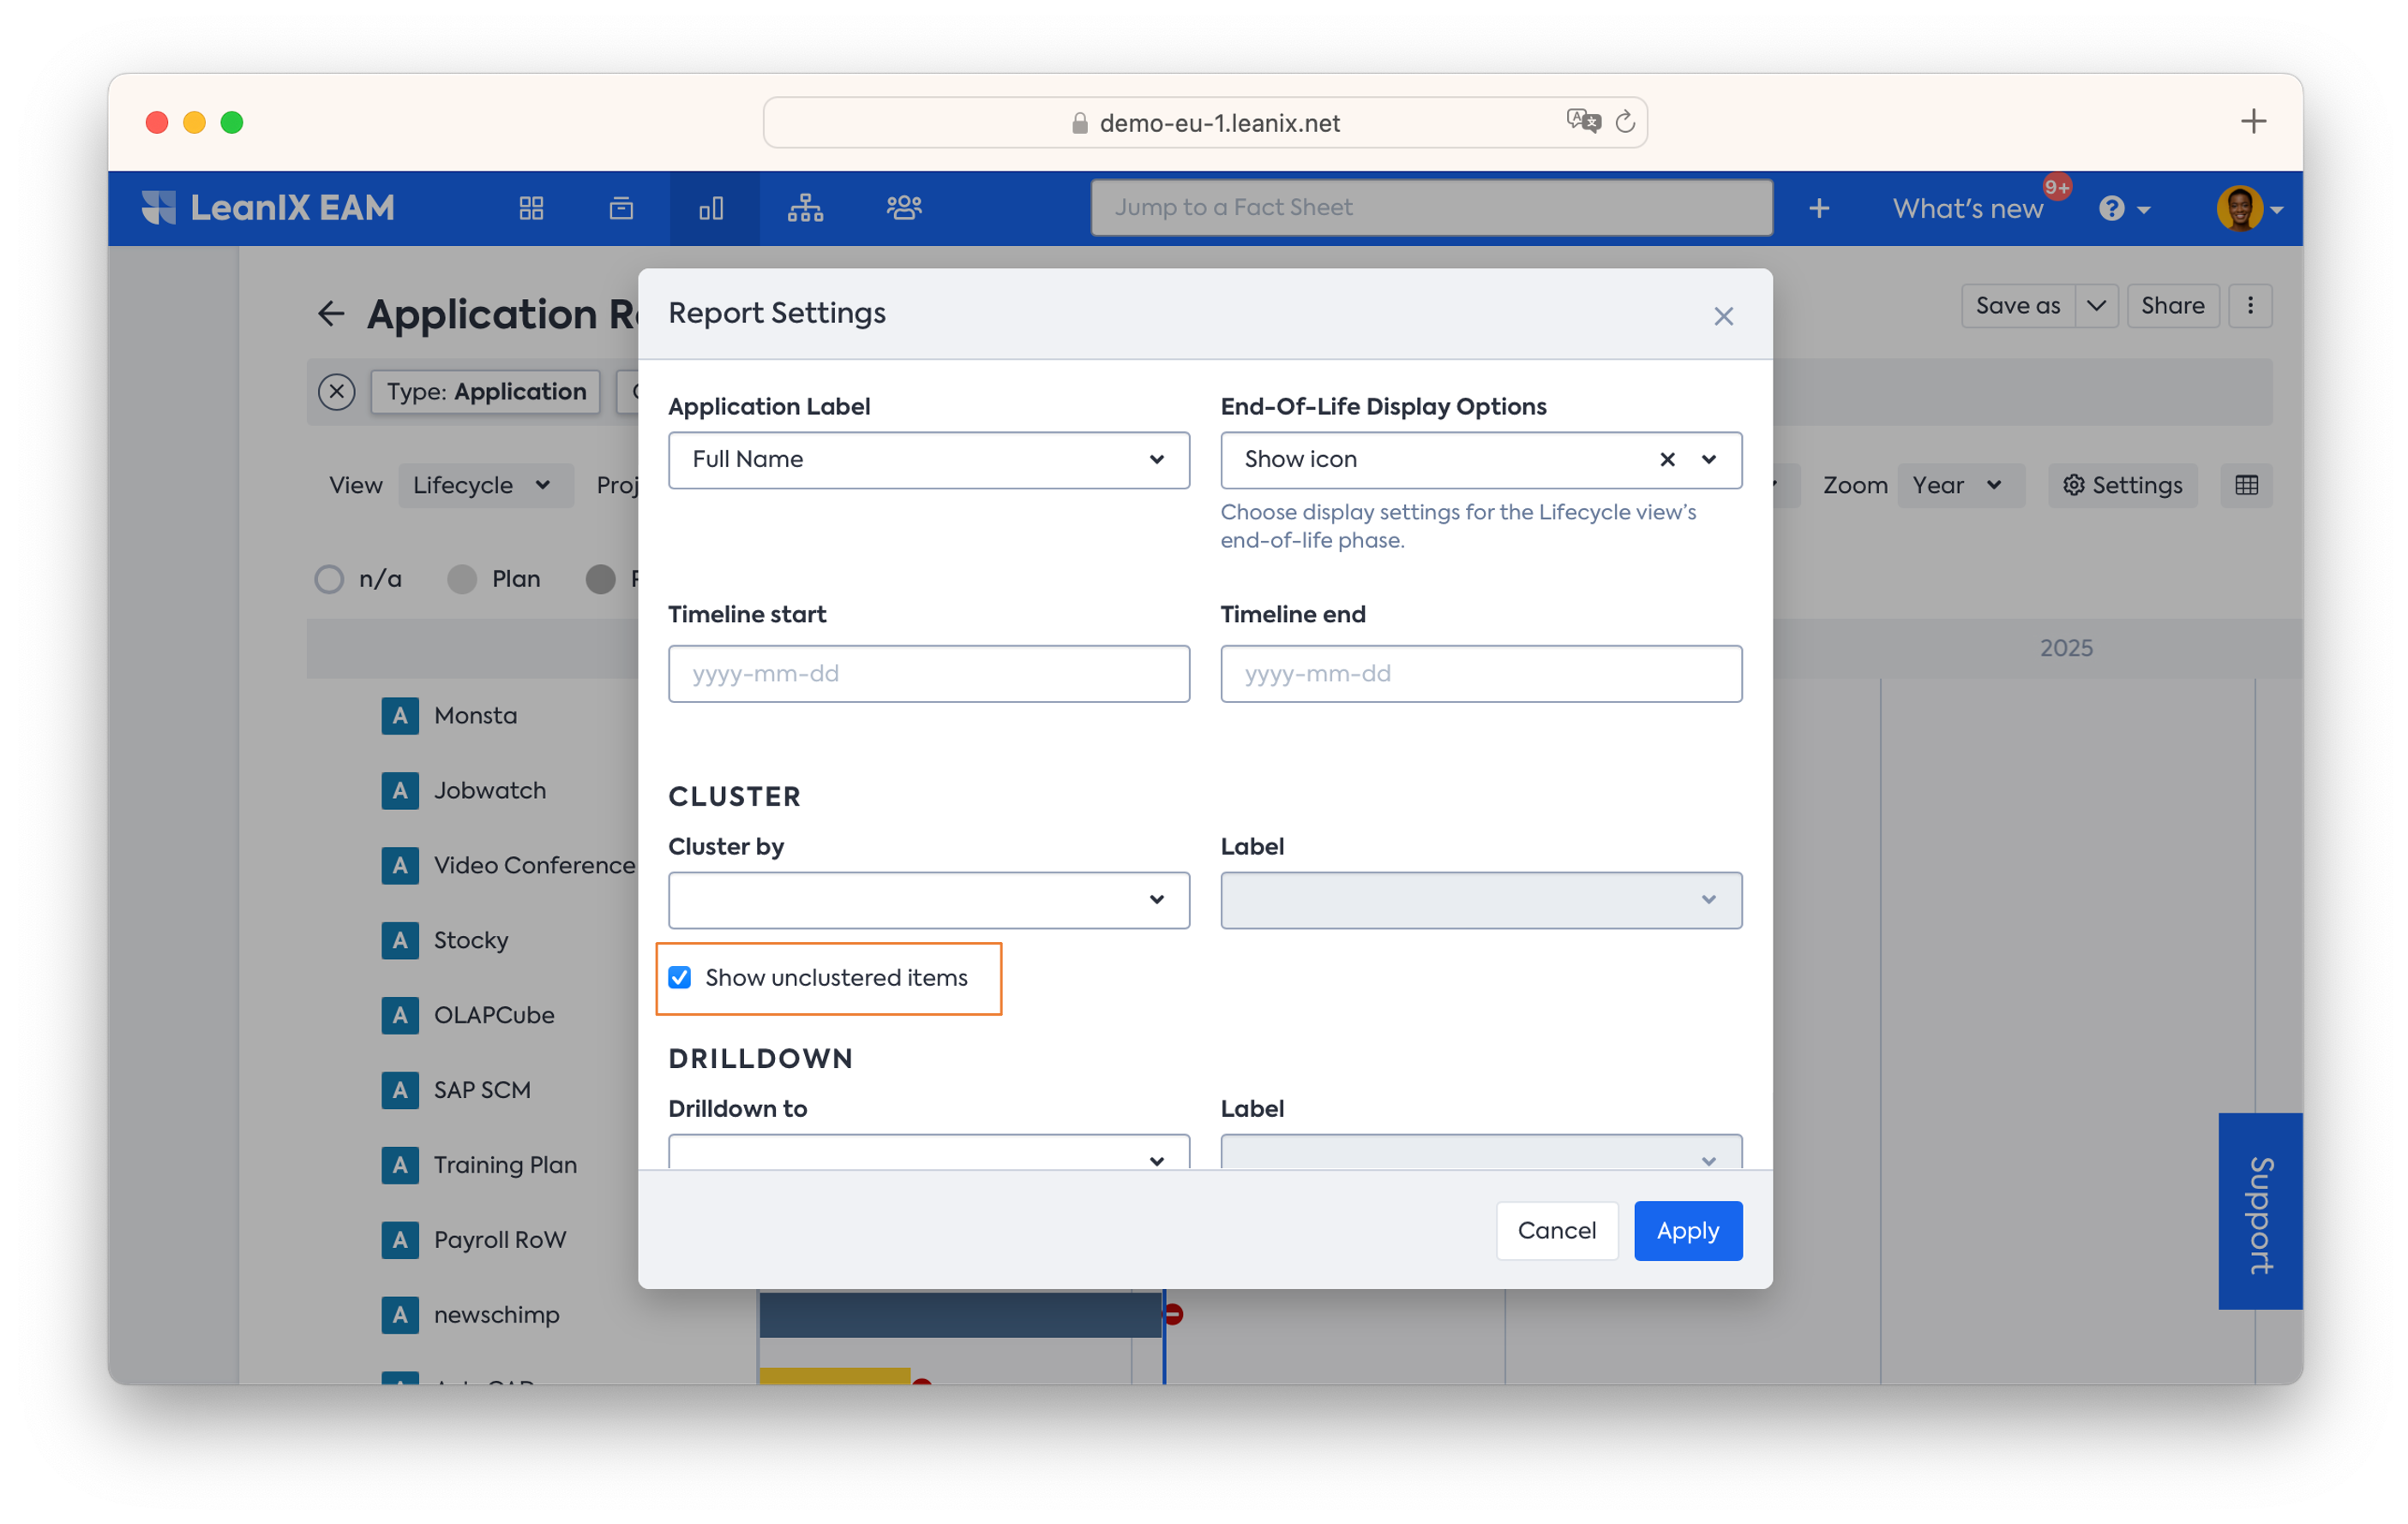Open the View Lifecycle dropdown
Image resolution: width=2408 pixels, height=1524 pixels.
pos(485,485)
